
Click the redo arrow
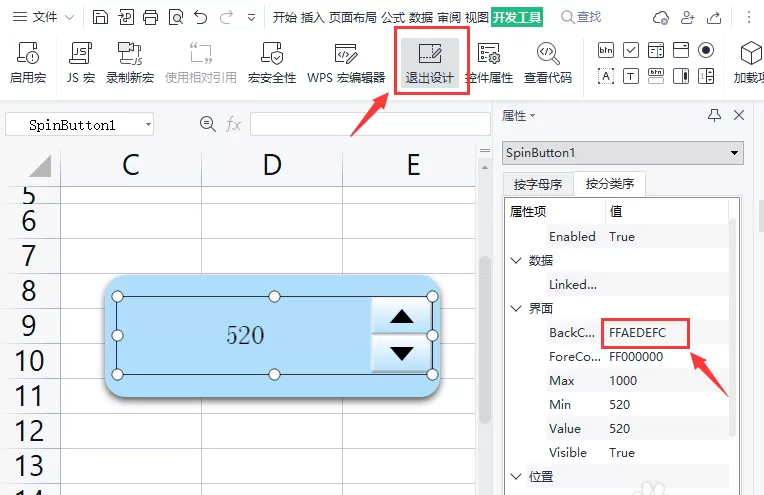pyautogui.click(x=226, y=17)
